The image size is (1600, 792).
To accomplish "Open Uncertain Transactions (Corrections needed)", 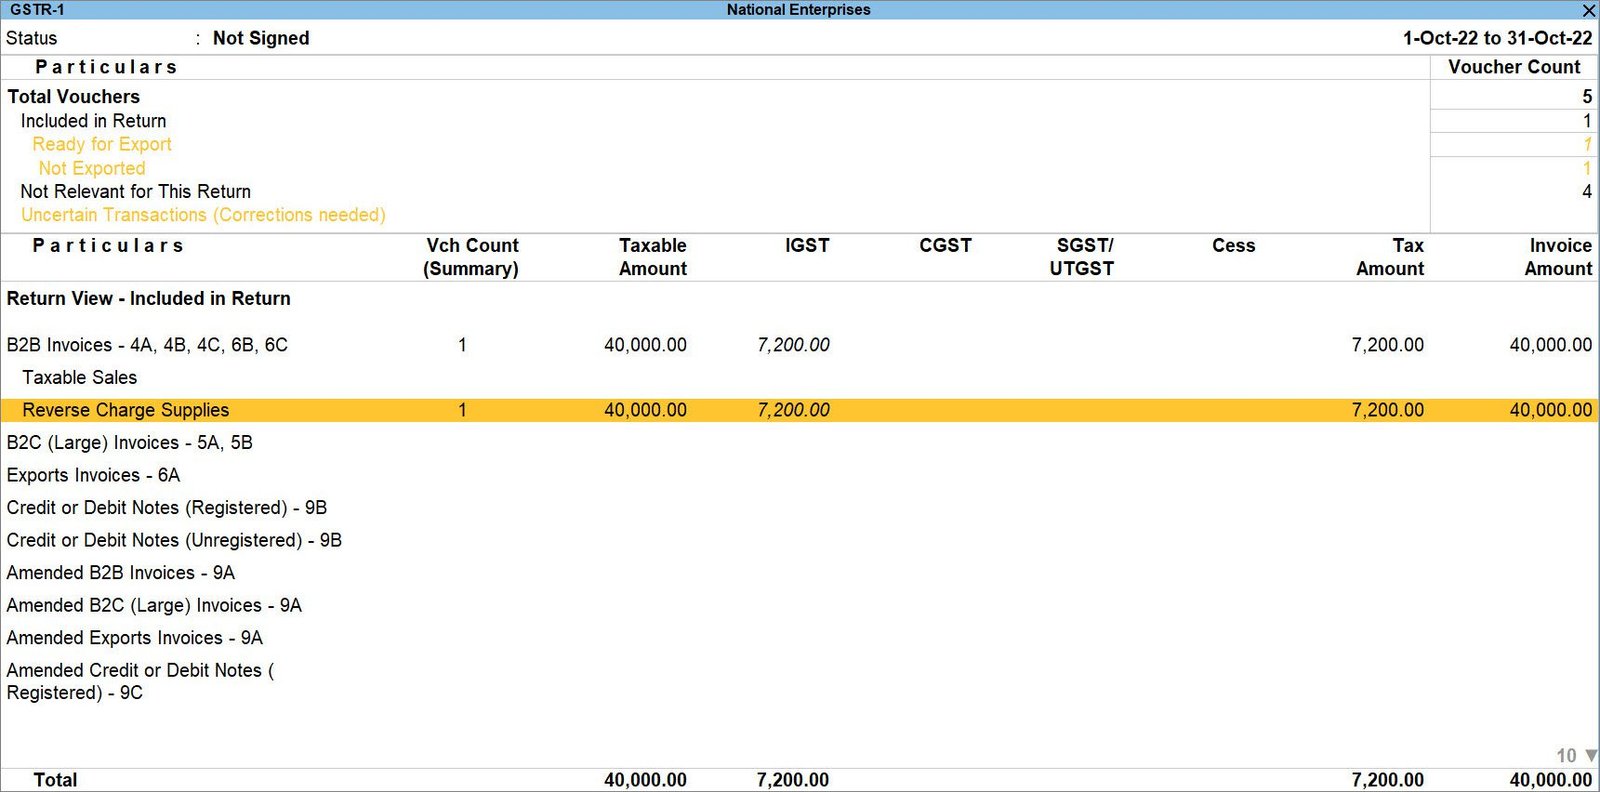I will 203,215.
